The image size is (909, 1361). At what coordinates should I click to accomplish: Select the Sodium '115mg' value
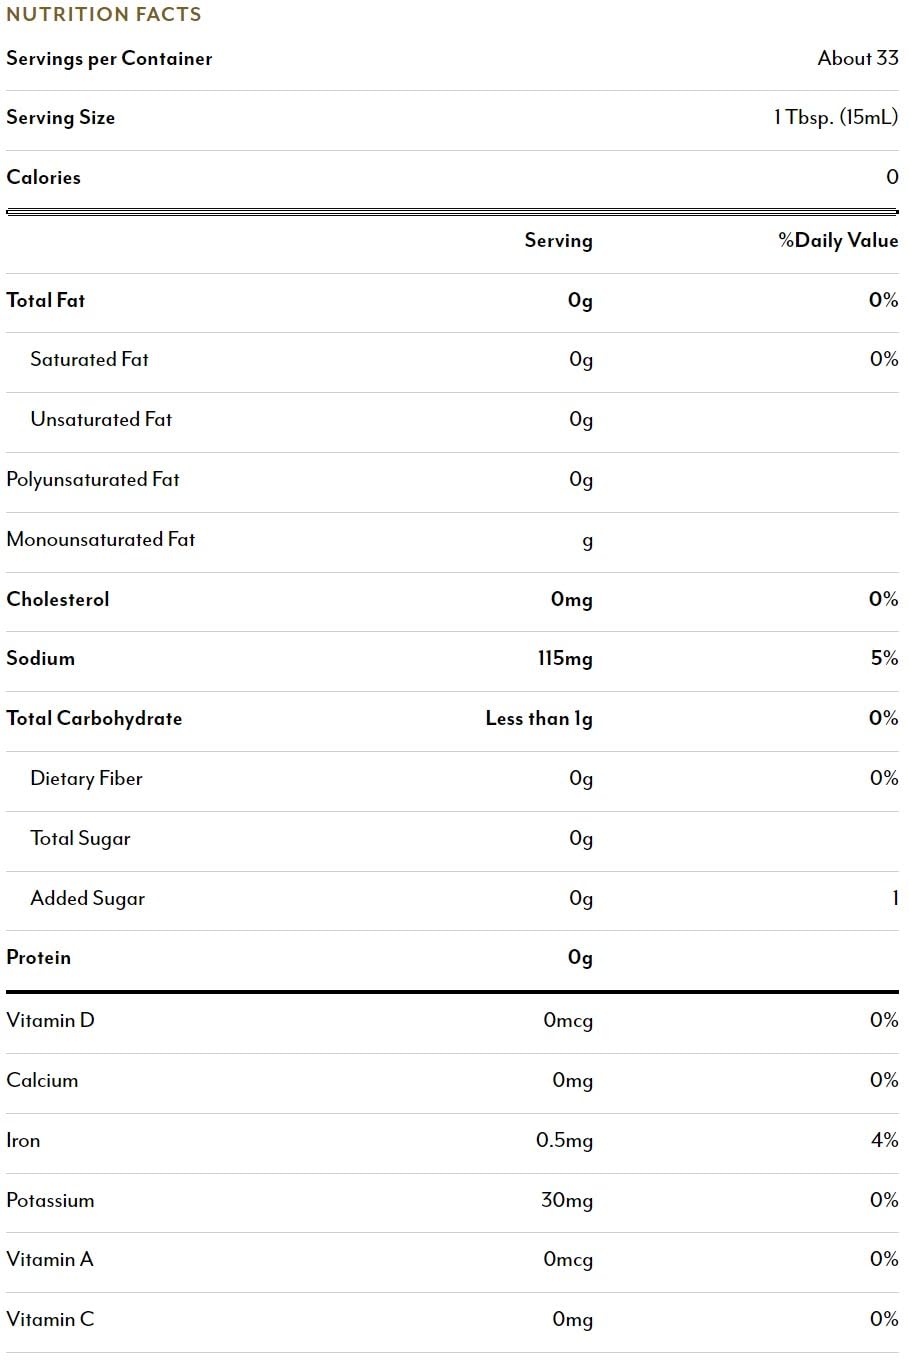(565, 659)
